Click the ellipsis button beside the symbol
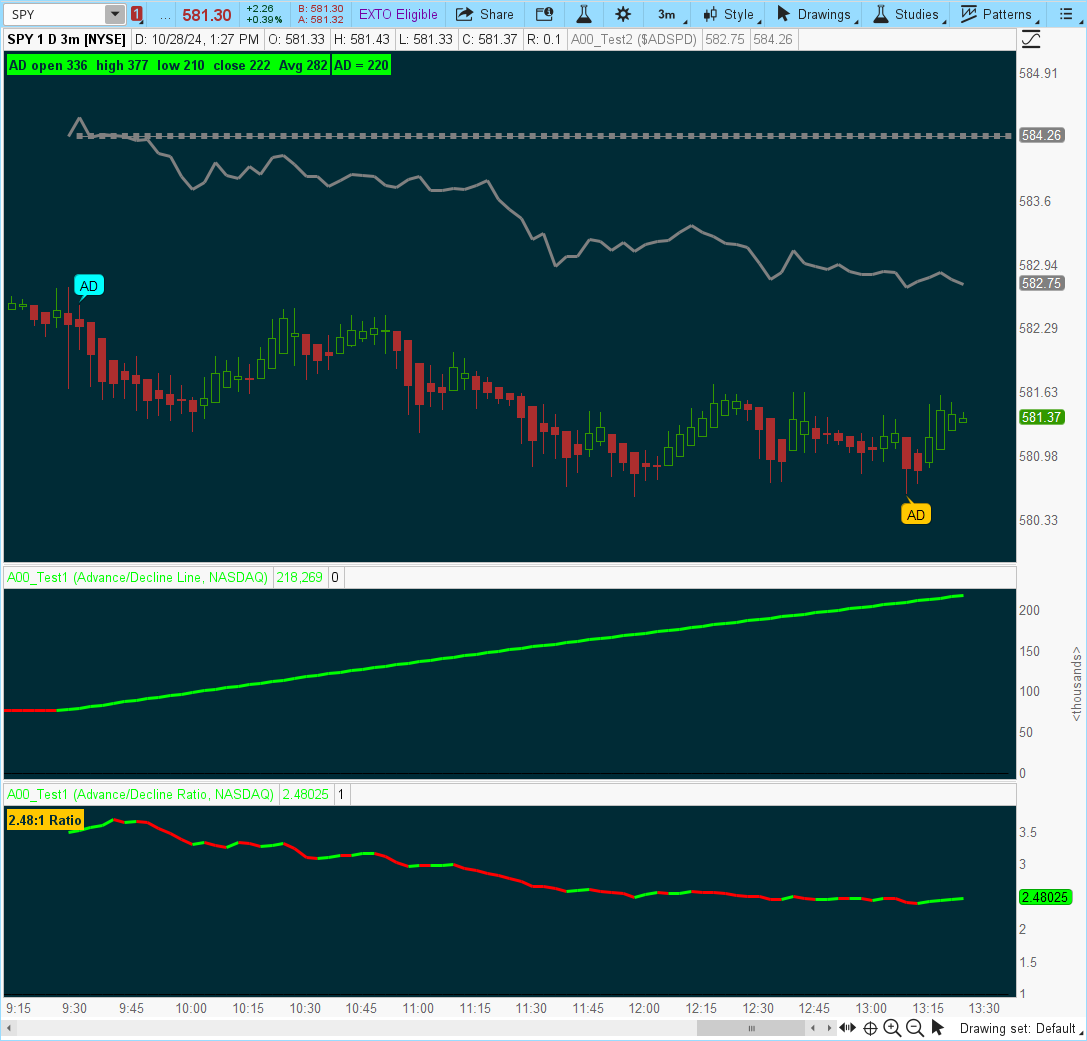Screen dimensions: 1087x1041 pos(165,14)
